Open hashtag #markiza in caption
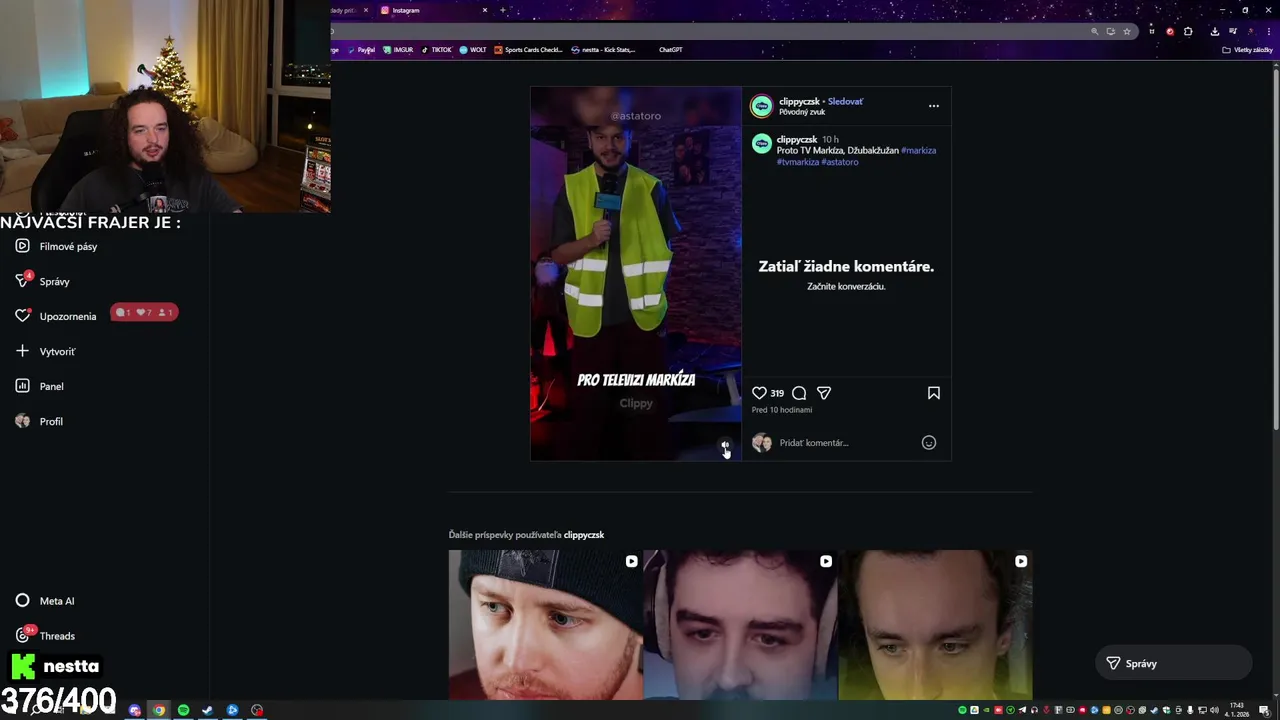The width and height of the screenshot is (1280, 720). point(918,150)
